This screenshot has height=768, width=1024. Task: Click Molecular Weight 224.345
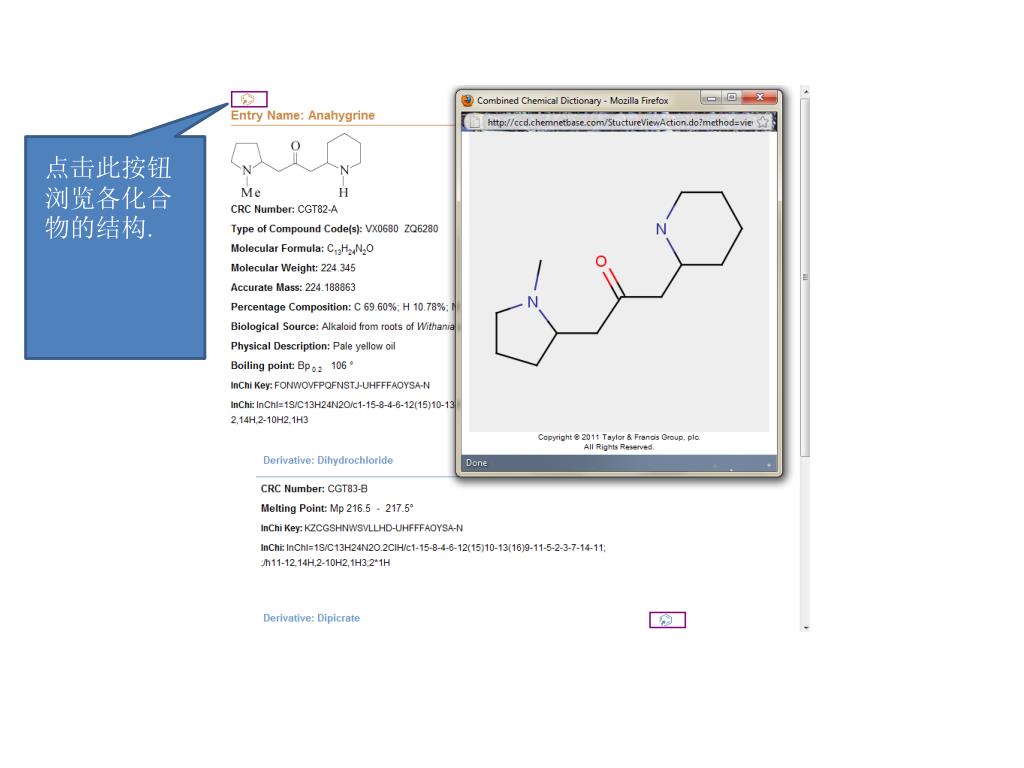pyautogui.click(x=293, y=268)
